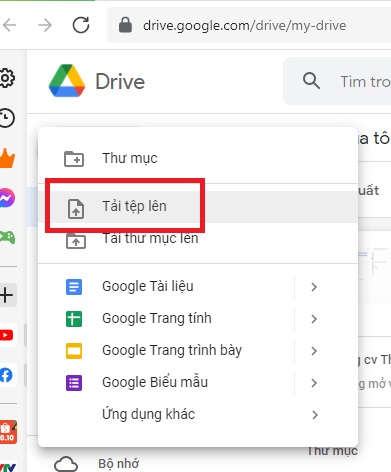Select Google Trang trình bày menu item
The width and height of the screenshot is (391, 472).
tap(198, 351)
